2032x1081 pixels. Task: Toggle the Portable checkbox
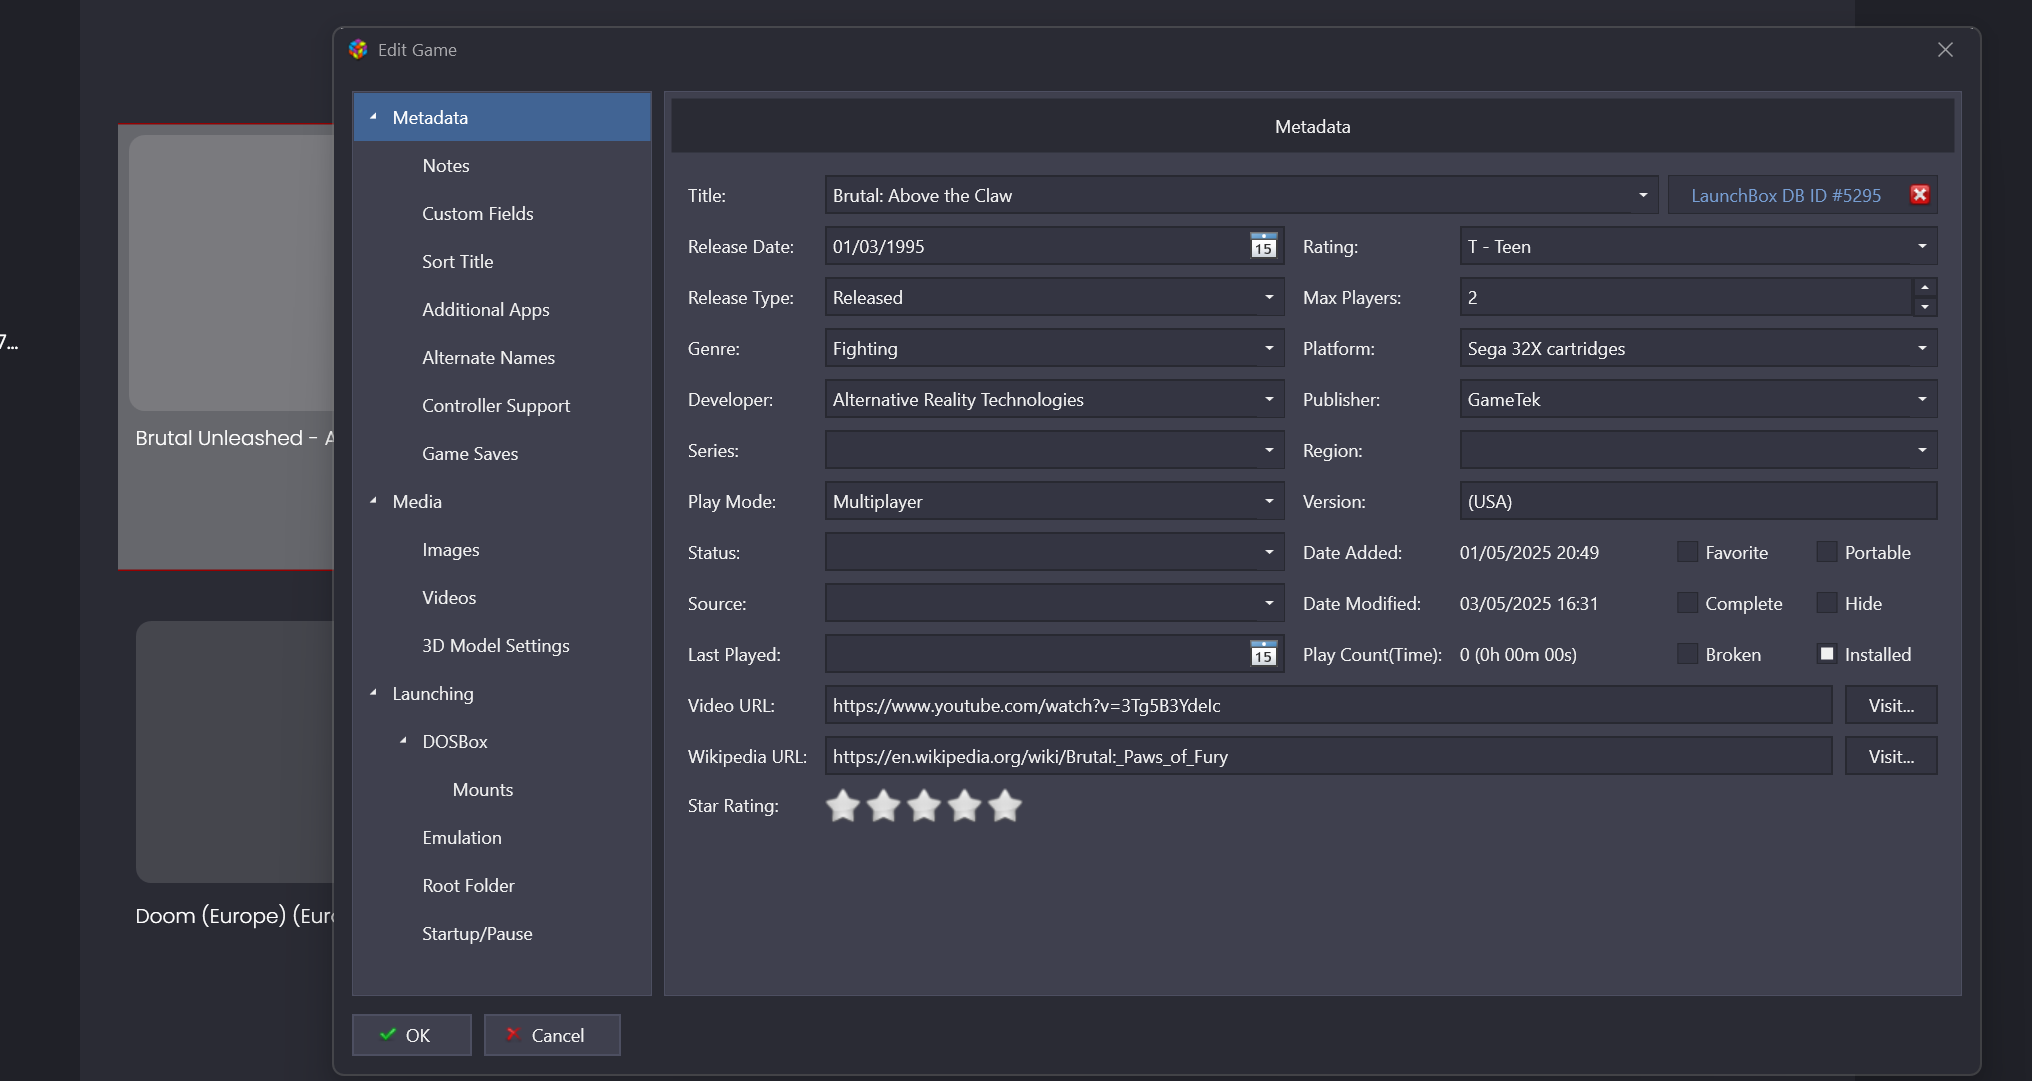pyautogui.click(x=1827, y=552)
